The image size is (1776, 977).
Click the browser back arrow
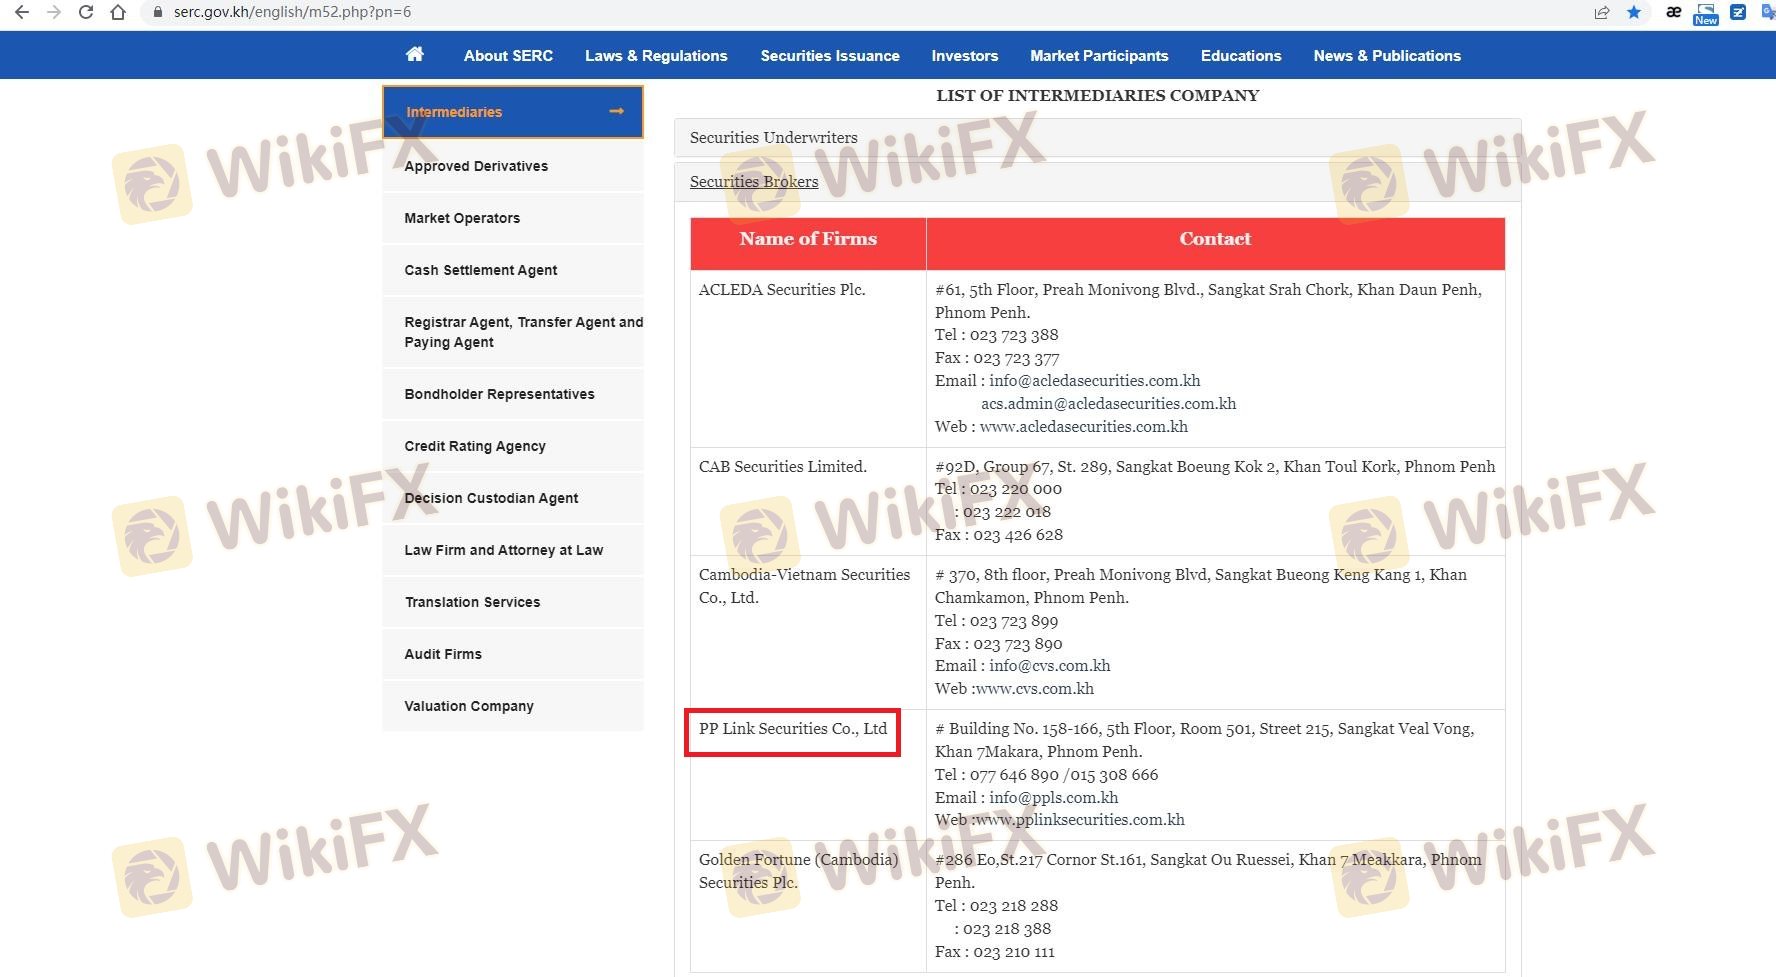click(21, 12)
